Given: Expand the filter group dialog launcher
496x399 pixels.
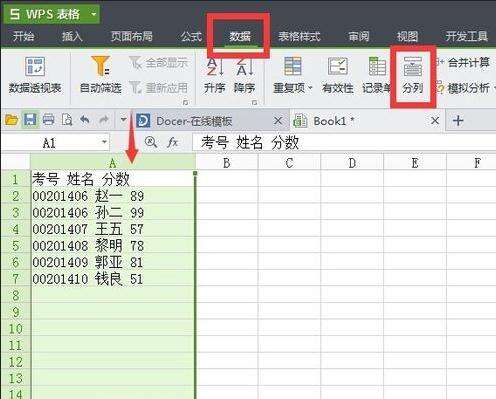Looking at the screenshot, I should 185,102.
